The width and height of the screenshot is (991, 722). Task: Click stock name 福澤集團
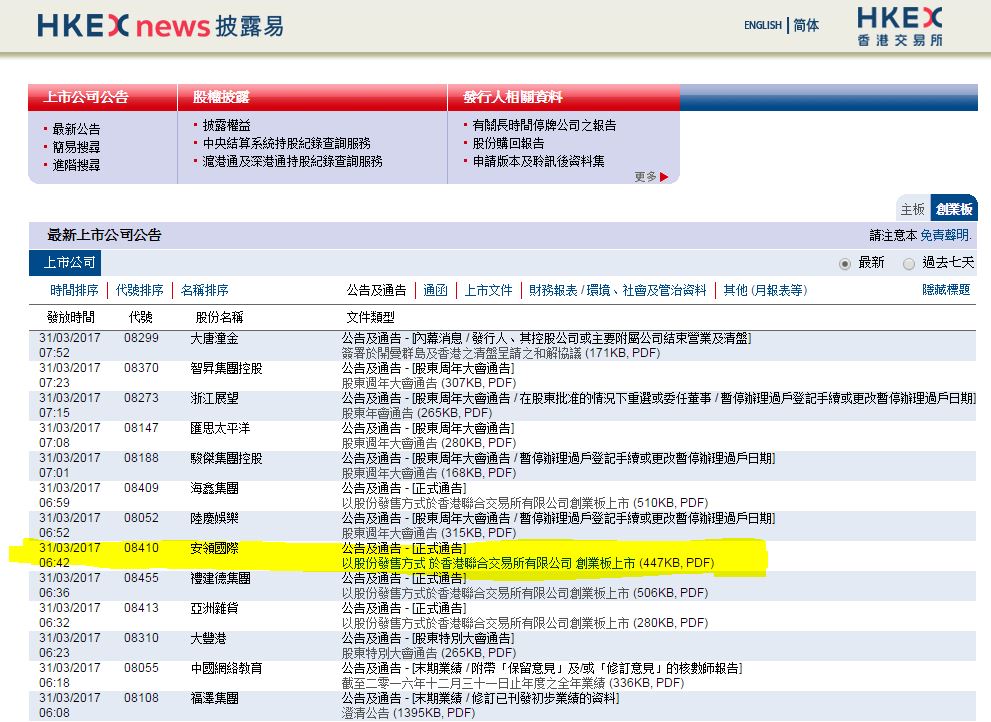(x=214, y=699)
